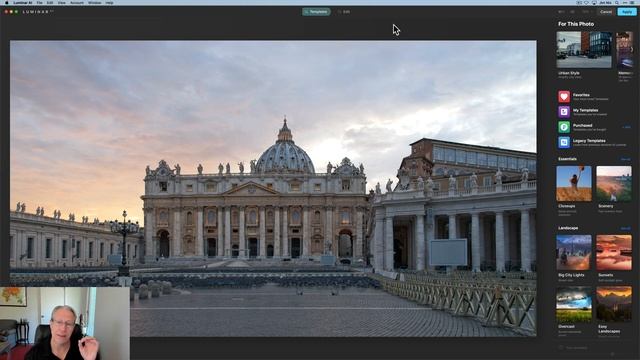This screenshot has height=360, width=640.
Task: Open the Luminar AI app menu
Action: [x=22, y=2]
